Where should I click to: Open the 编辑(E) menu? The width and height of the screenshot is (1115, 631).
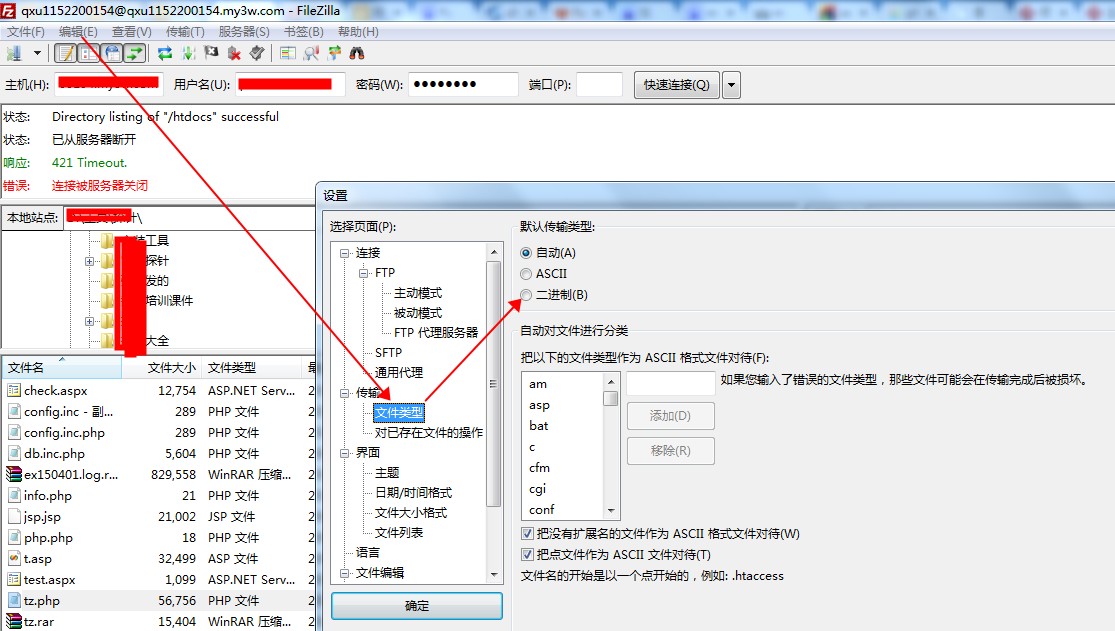[78, 32]
